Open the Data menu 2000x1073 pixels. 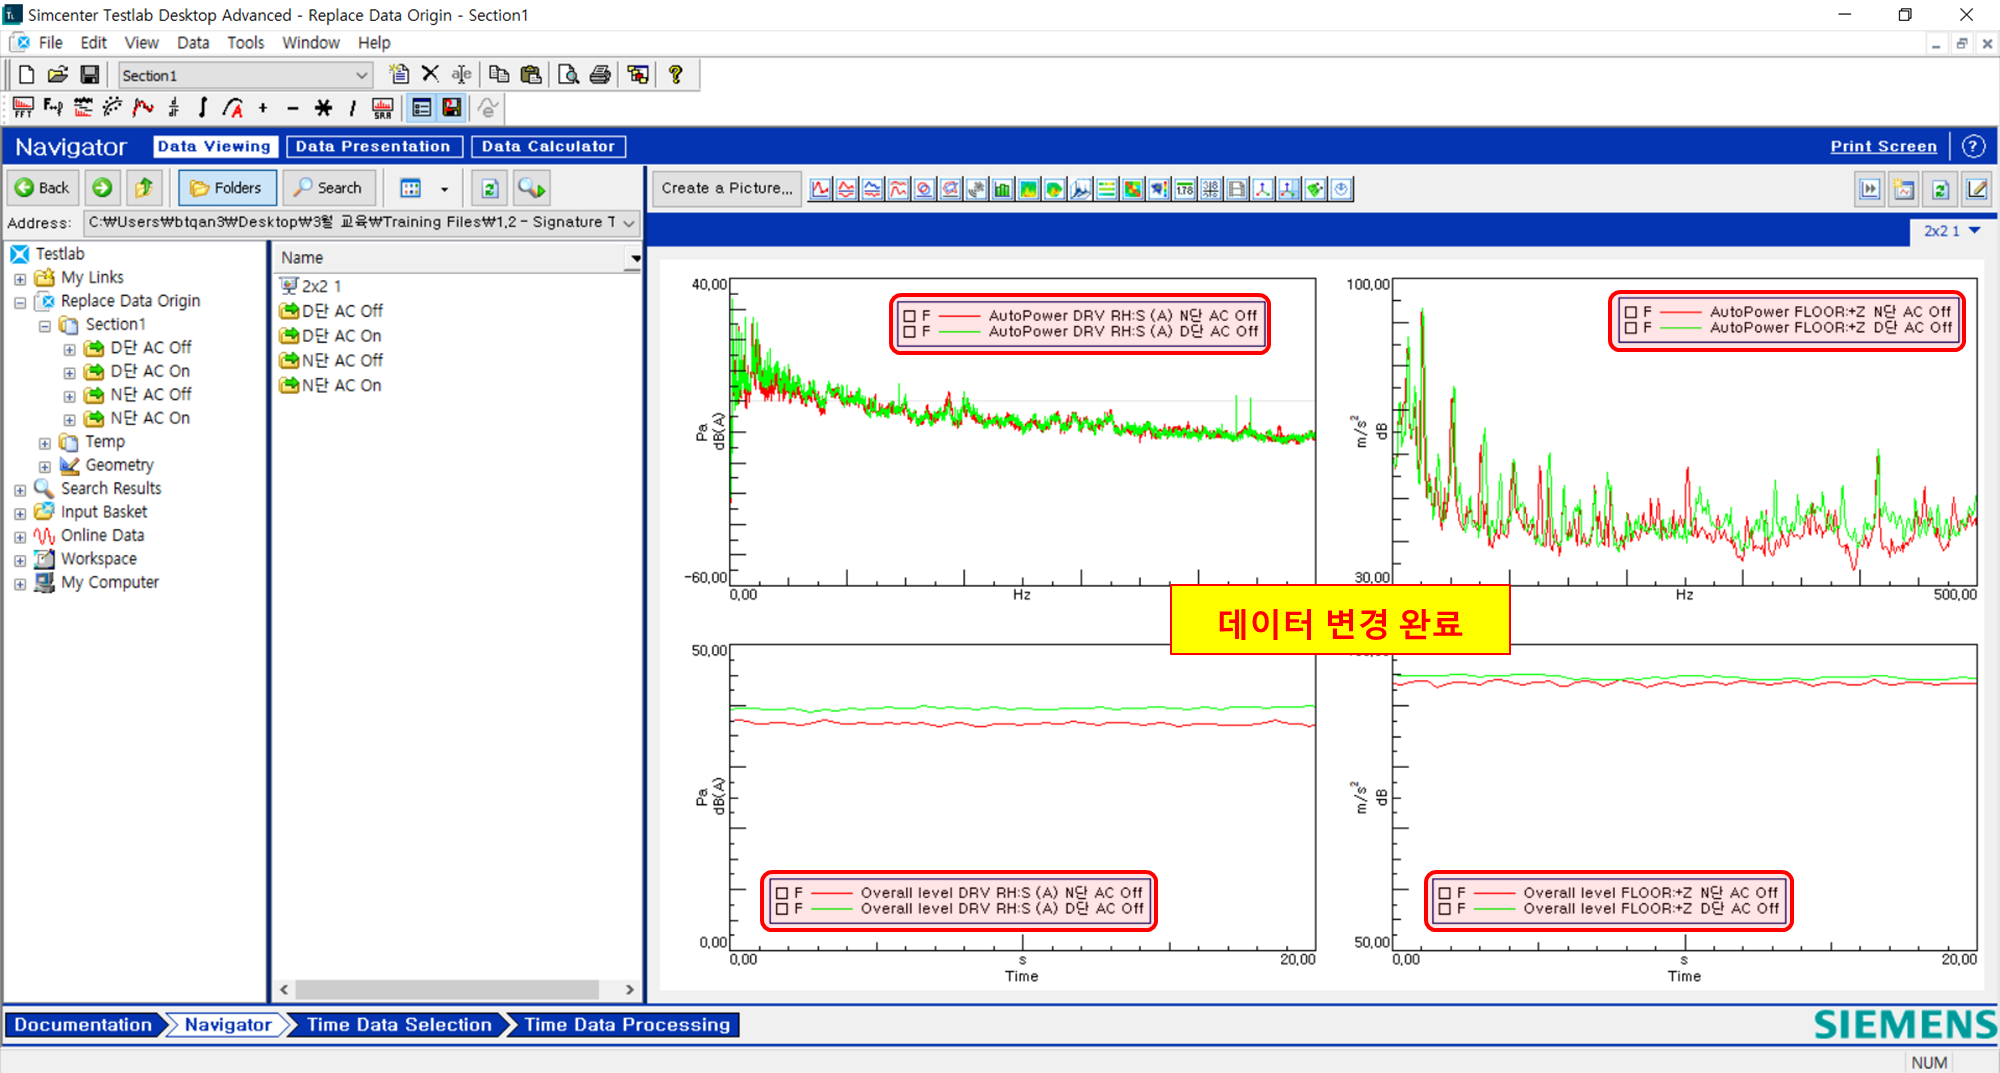(x=193, y=43)
